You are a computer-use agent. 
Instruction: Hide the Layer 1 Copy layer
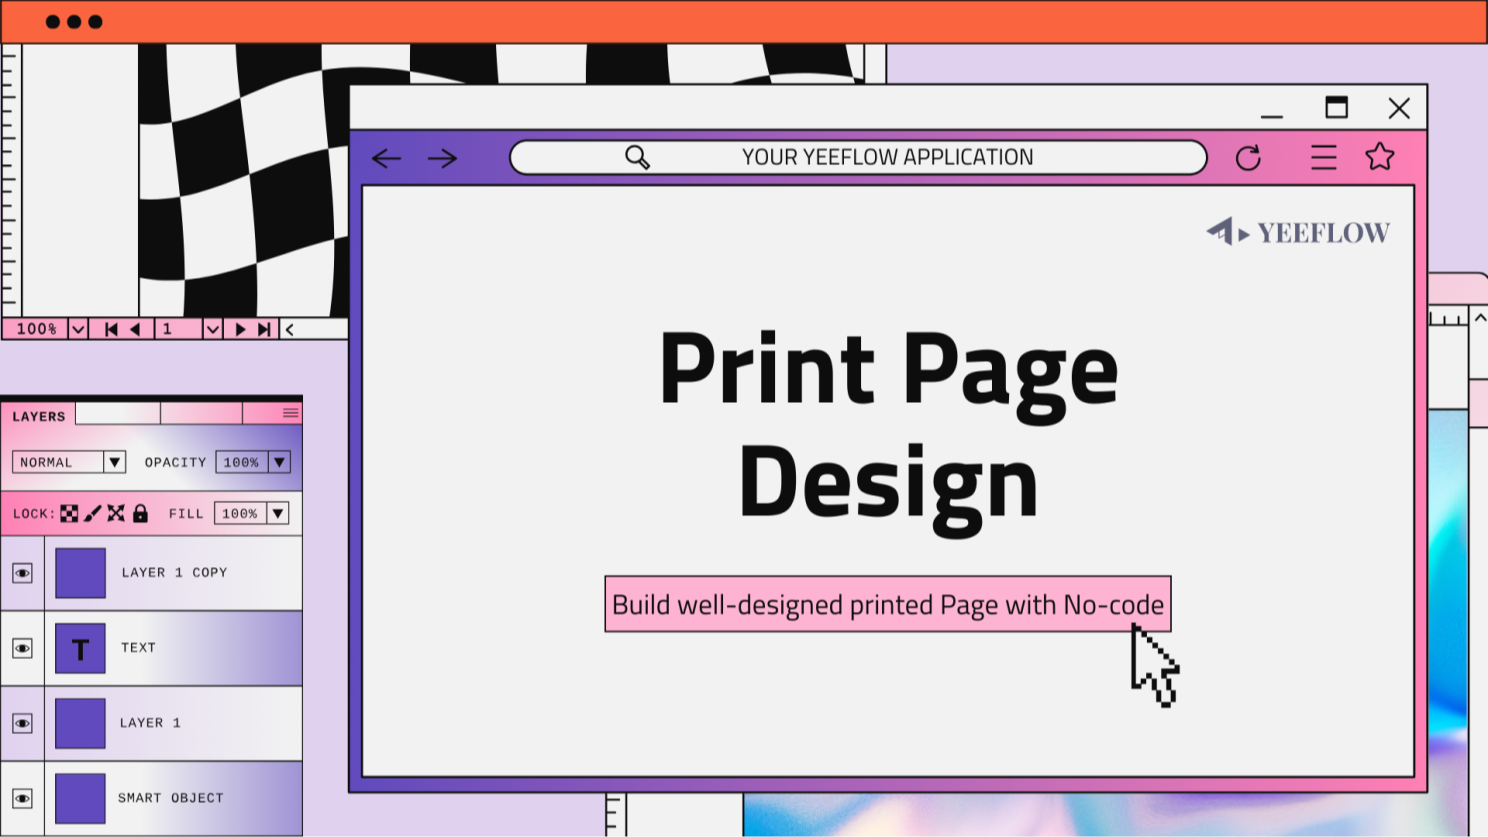[22, 573]
